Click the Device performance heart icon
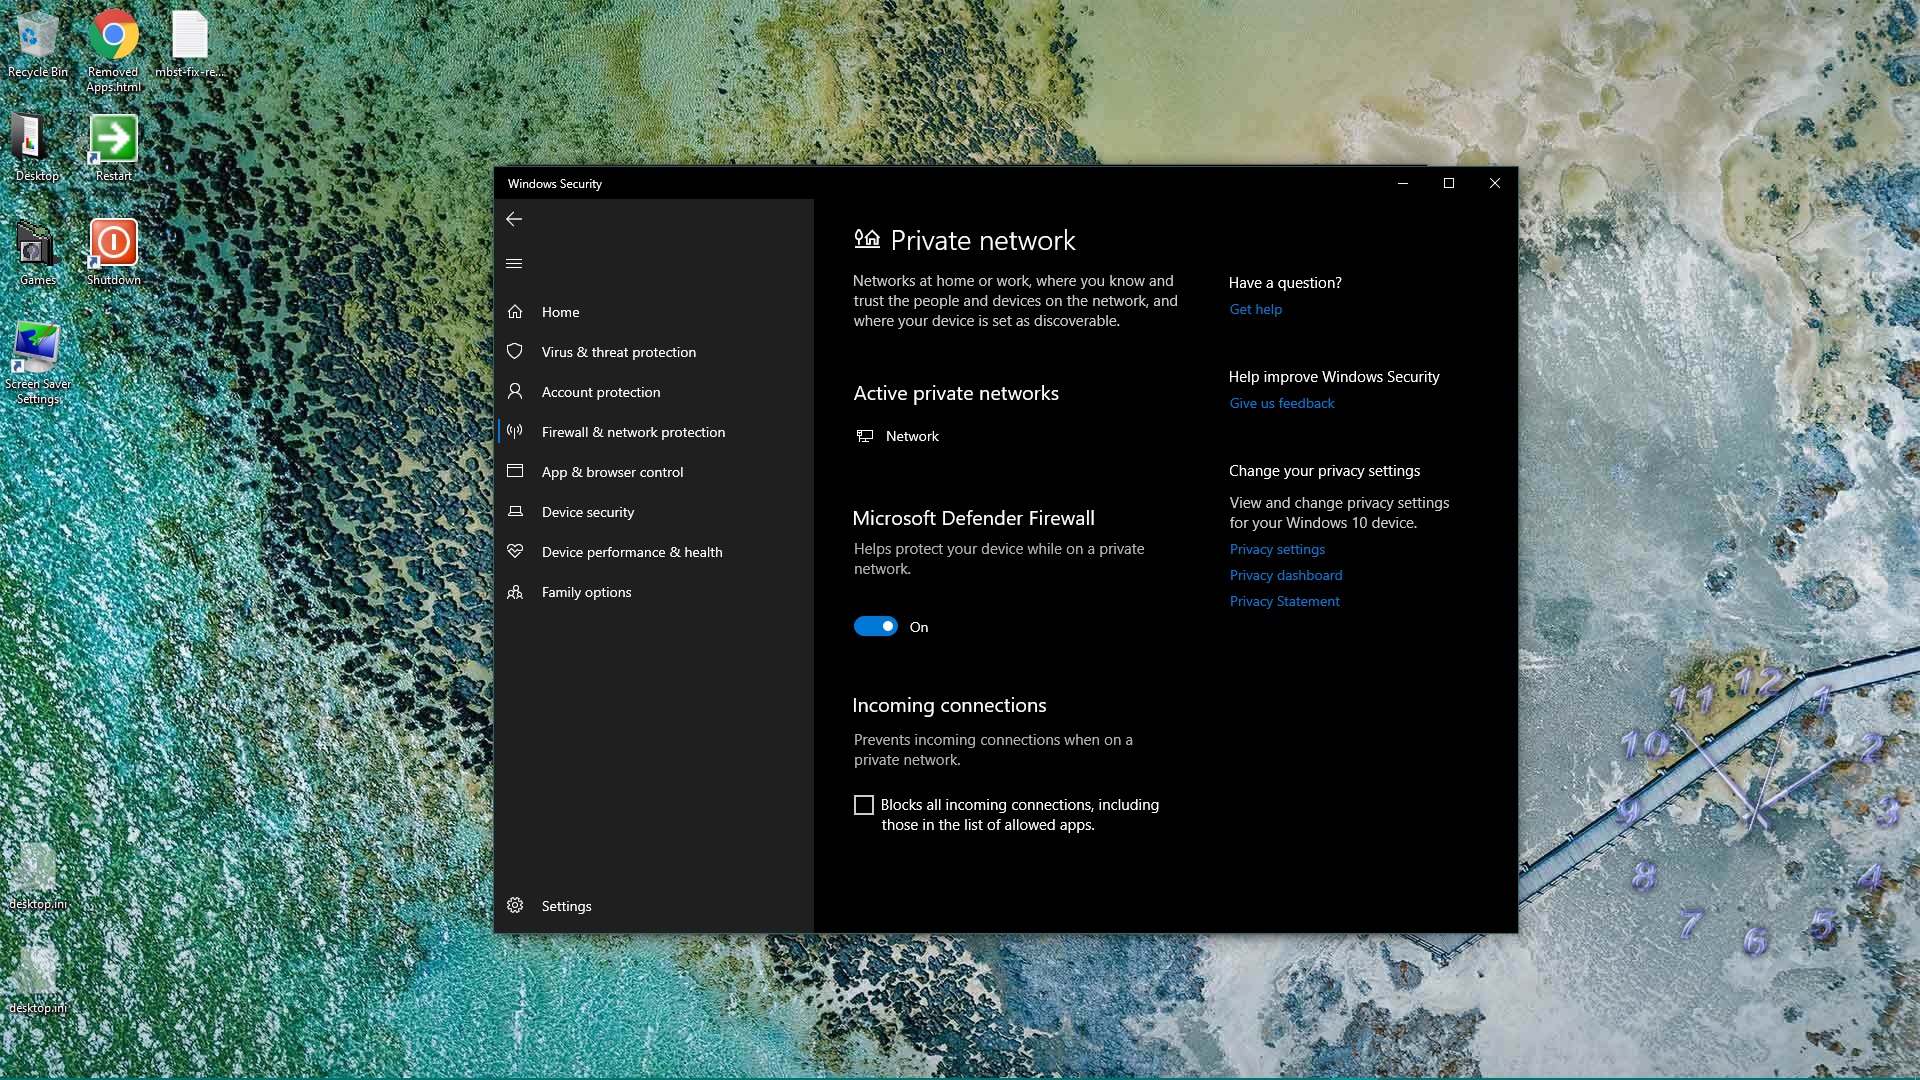This screenshot has height=1080, width=1920. [x=515, y=552]
